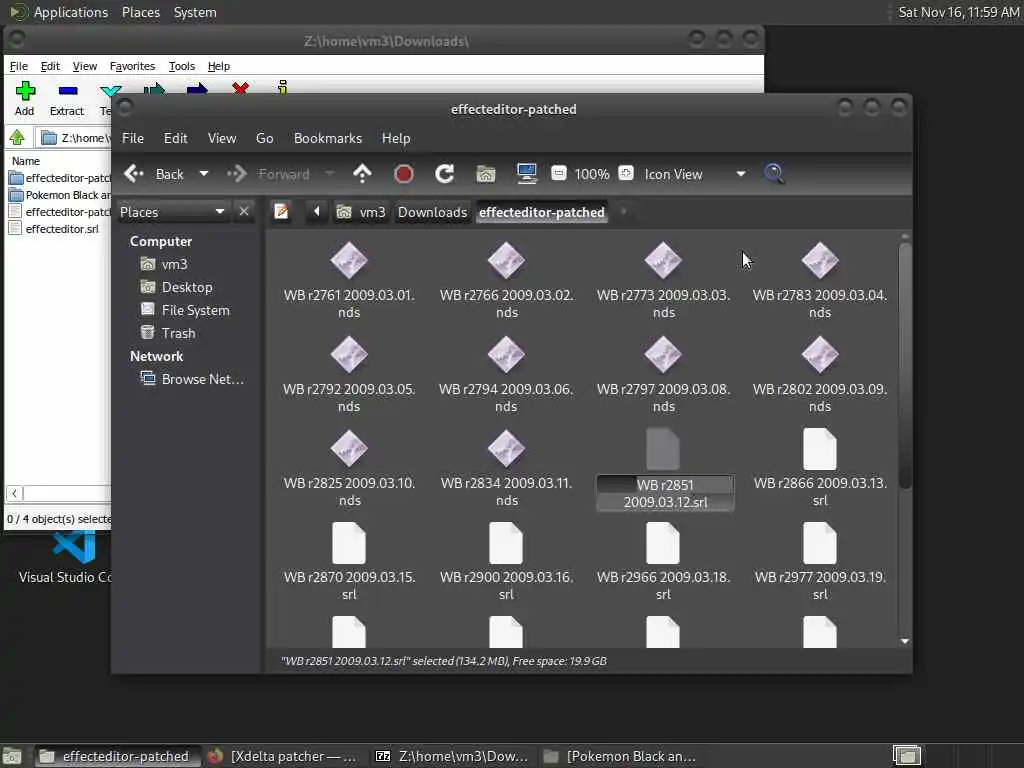This screenshot has width=1024, height=768.
Task: Go up to the parent folder
Action: [x=362, y=174]
